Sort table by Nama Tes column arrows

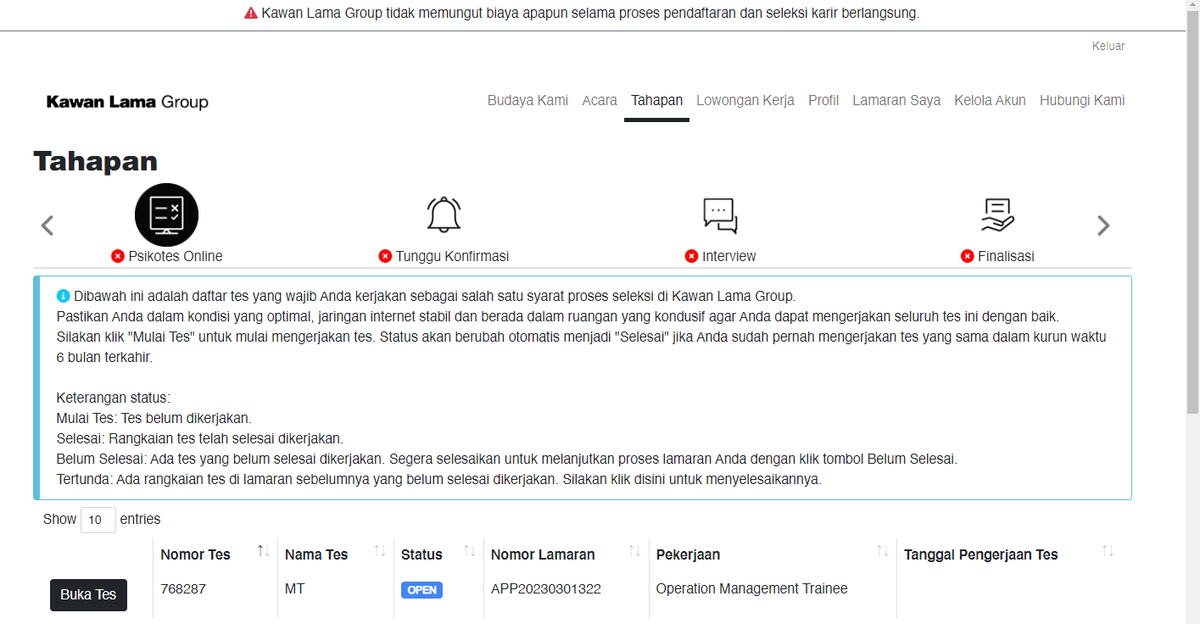click(x=380, y=551)
